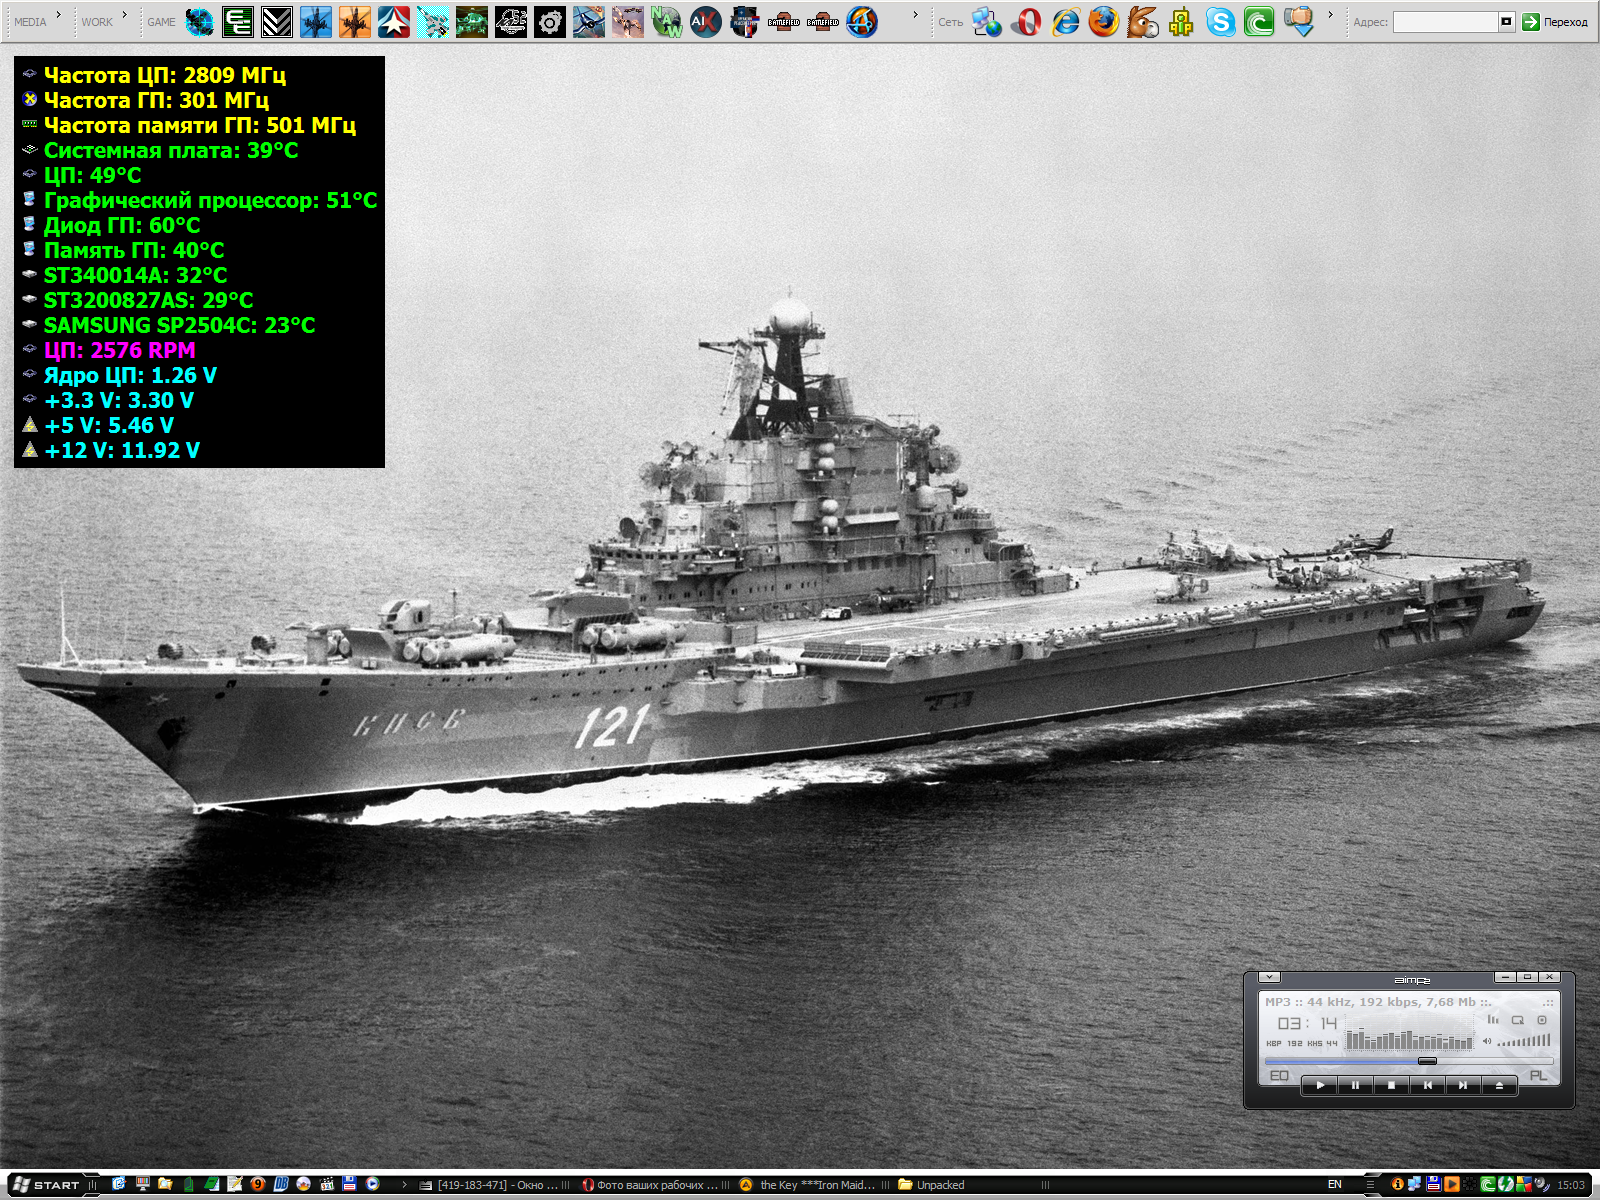
Task: Open the MEDIA toolbar label
Action: (30, 22)
